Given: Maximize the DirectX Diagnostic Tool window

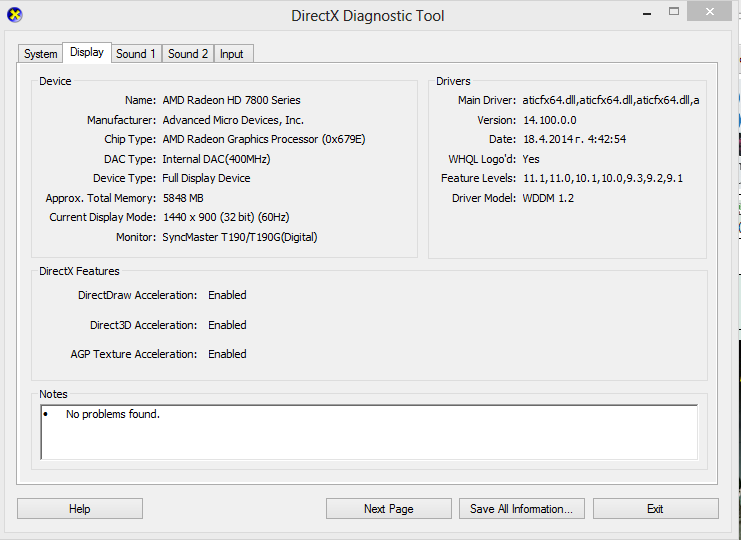Looking at the screenshot, I should click(x=674, y=11).
